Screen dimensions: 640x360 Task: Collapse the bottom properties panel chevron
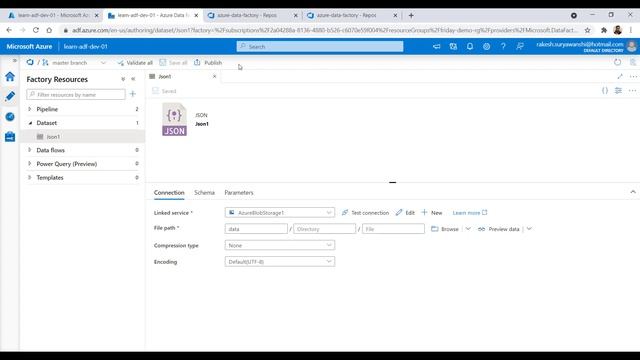coord(633,192)
